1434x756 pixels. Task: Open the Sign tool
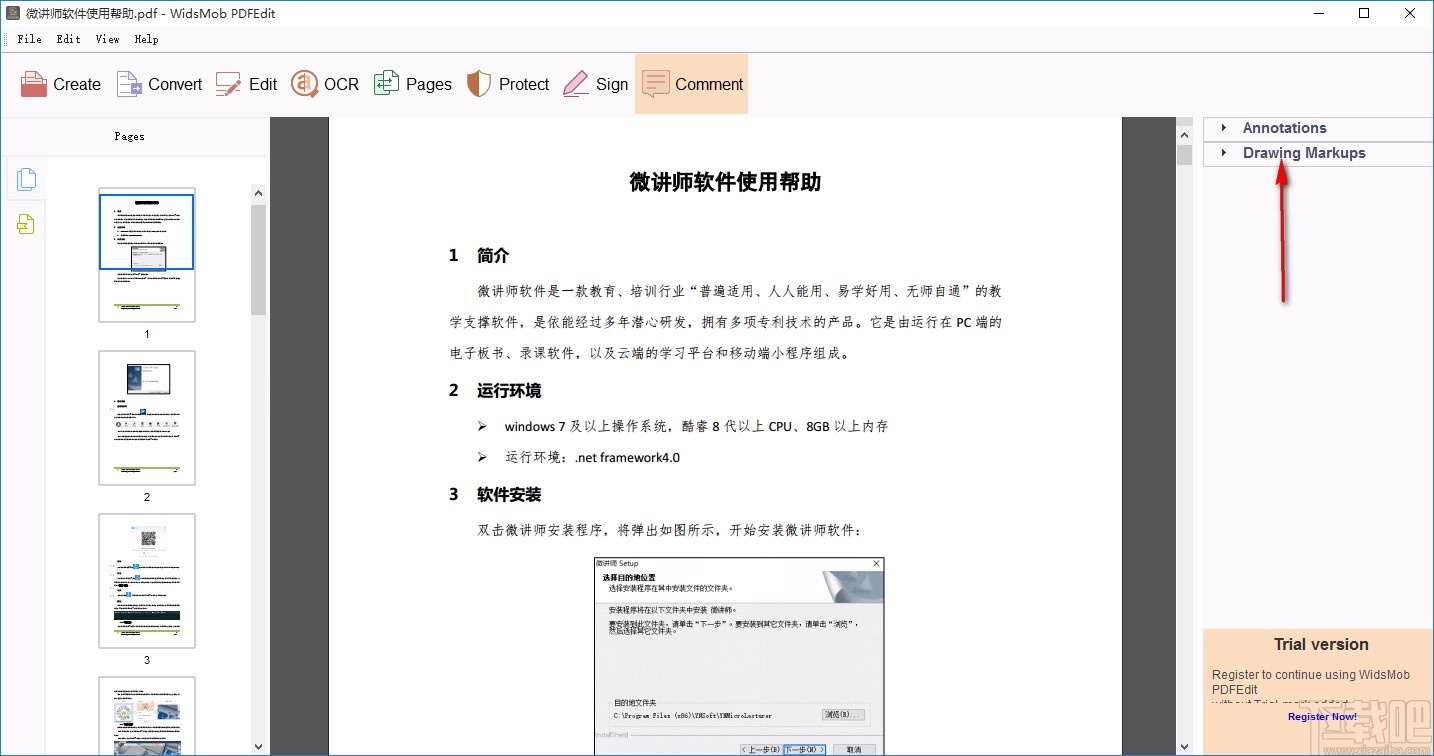[596, 84]
